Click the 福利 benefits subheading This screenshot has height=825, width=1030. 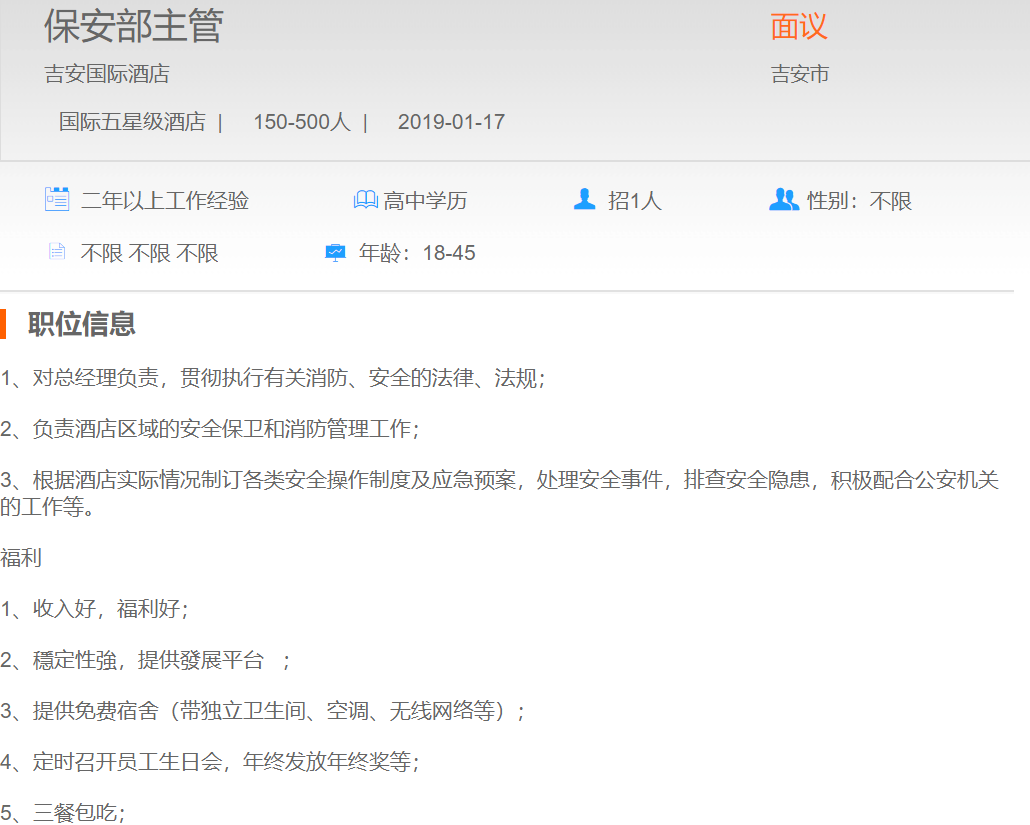(x=21, y=558)
